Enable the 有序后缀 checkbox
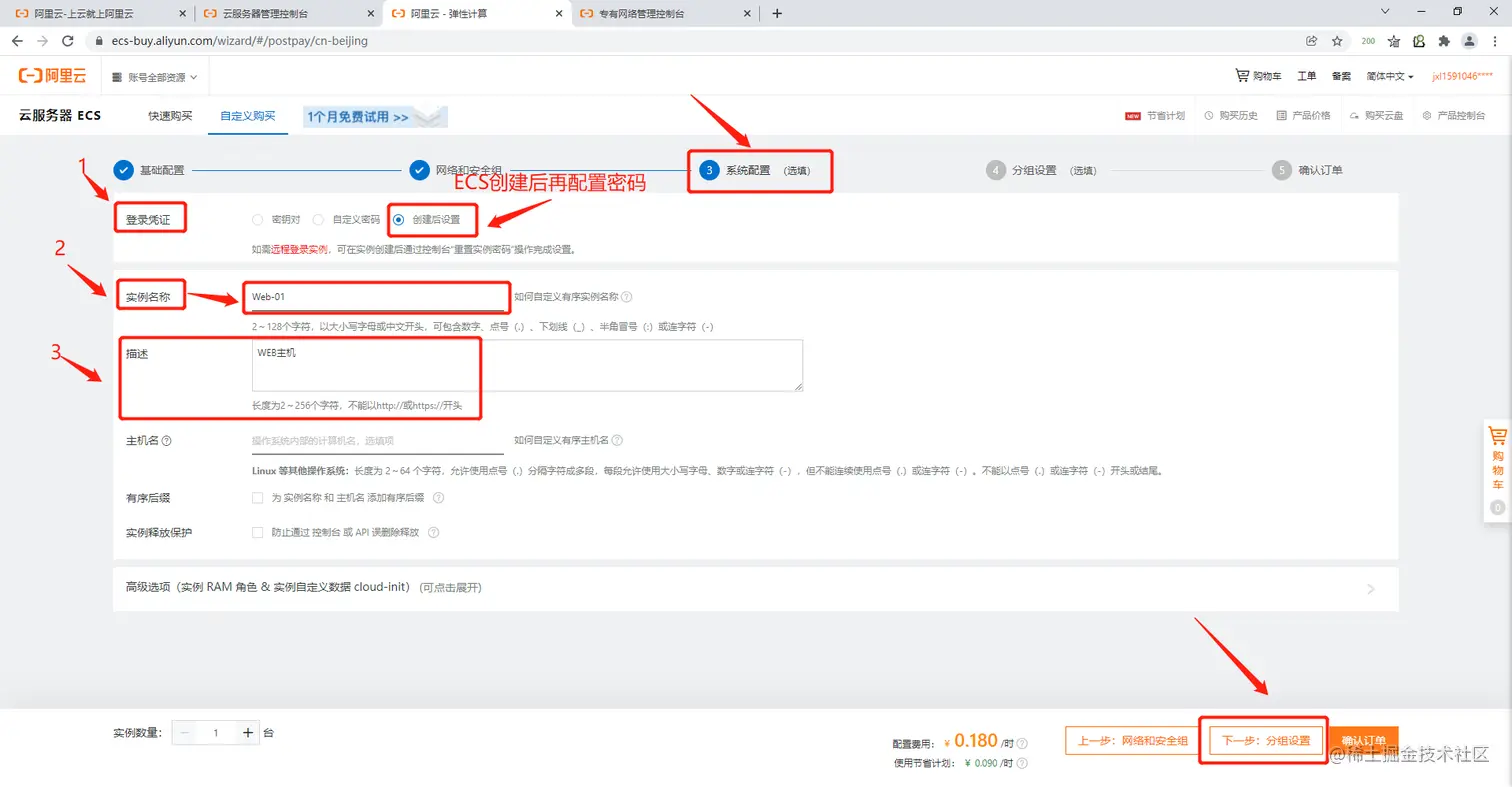This screenshot has width=1512, height=787. (x=258, y=497)
